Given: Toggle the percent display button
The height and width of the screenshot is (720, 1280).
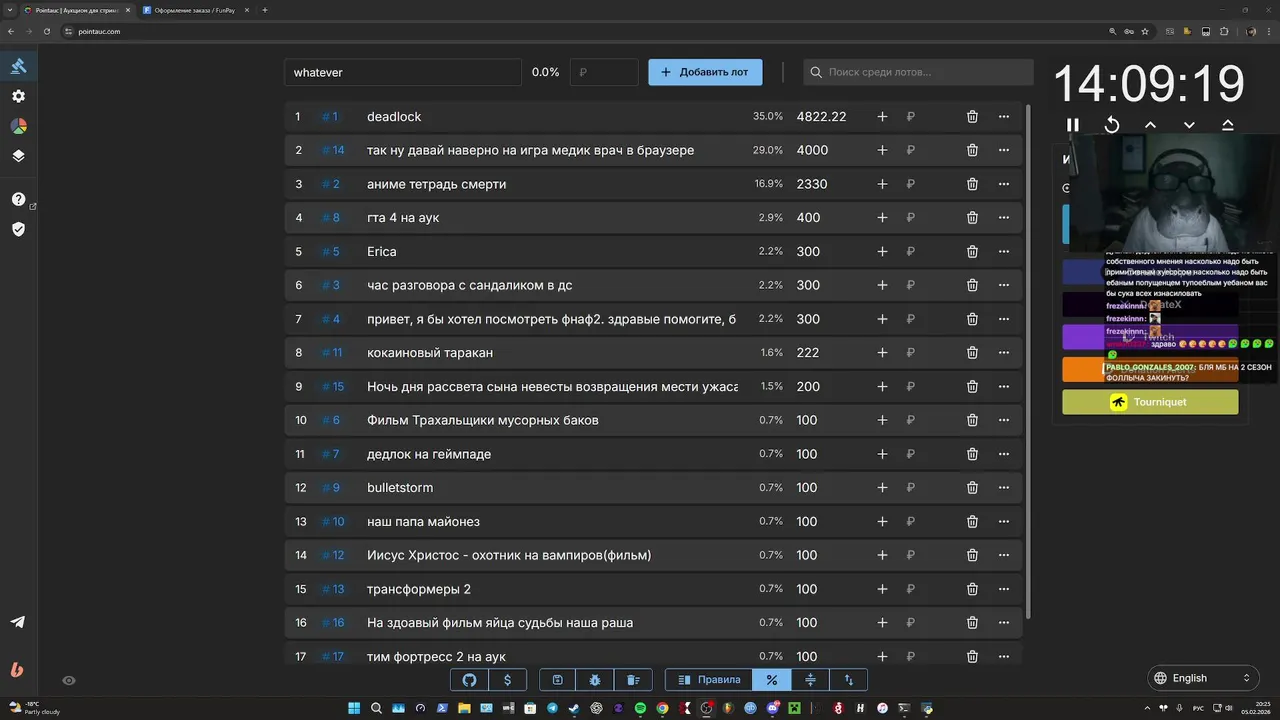Looking at the screenshot, I should [x=772, y=680].
